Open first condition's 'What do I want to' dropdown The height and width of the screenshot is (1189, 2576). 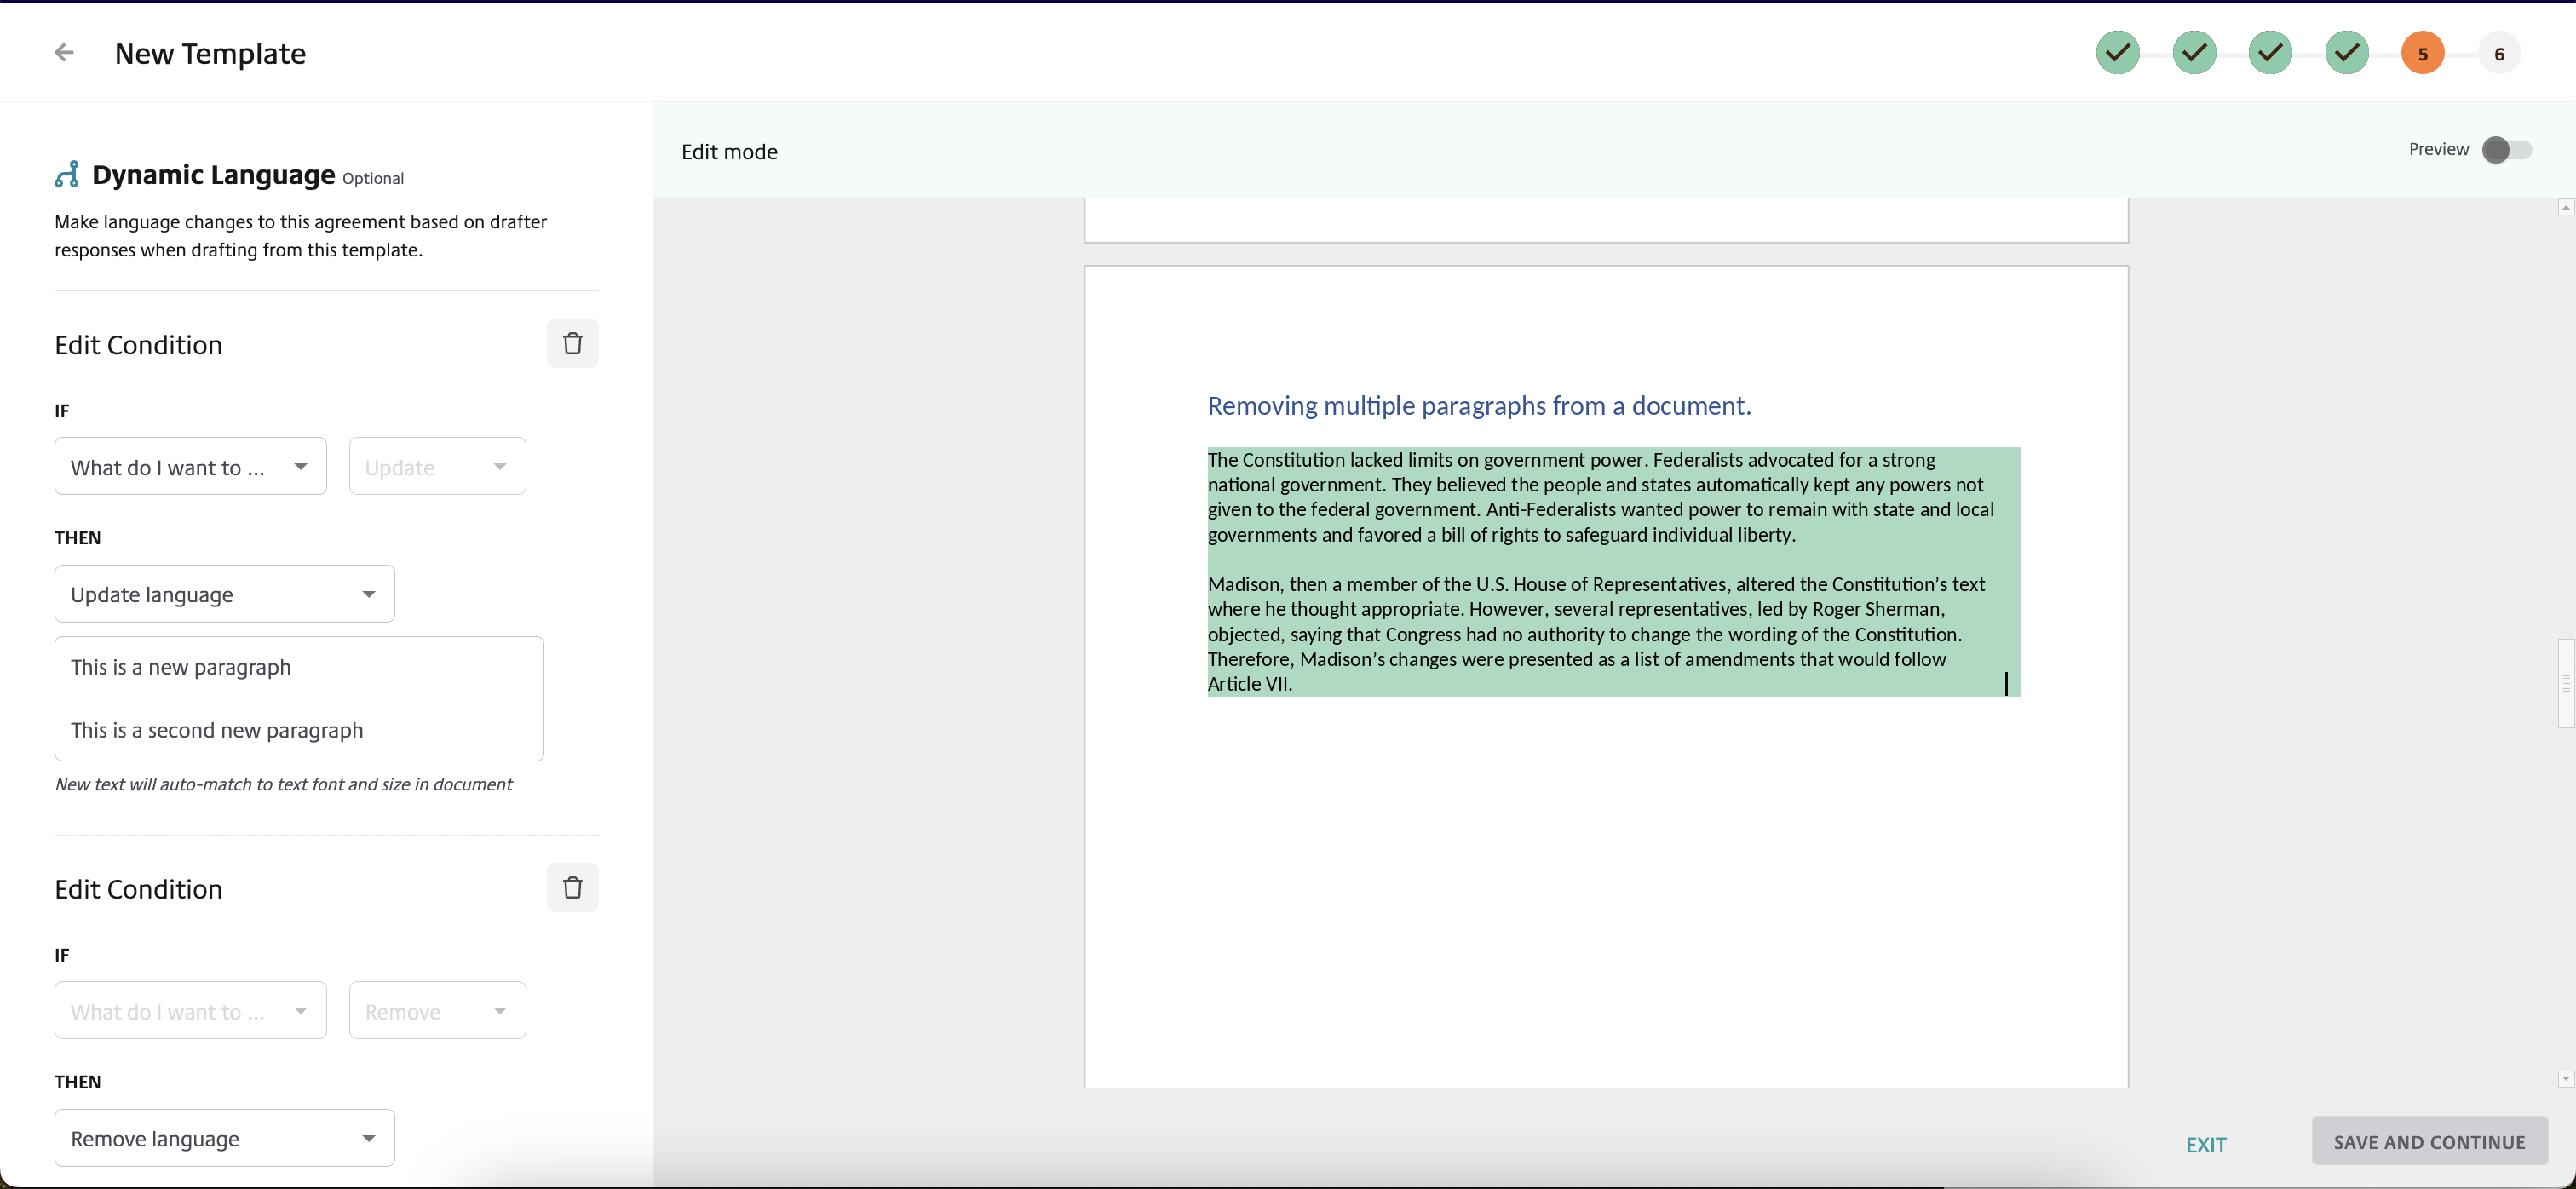[x=190, y=466]
